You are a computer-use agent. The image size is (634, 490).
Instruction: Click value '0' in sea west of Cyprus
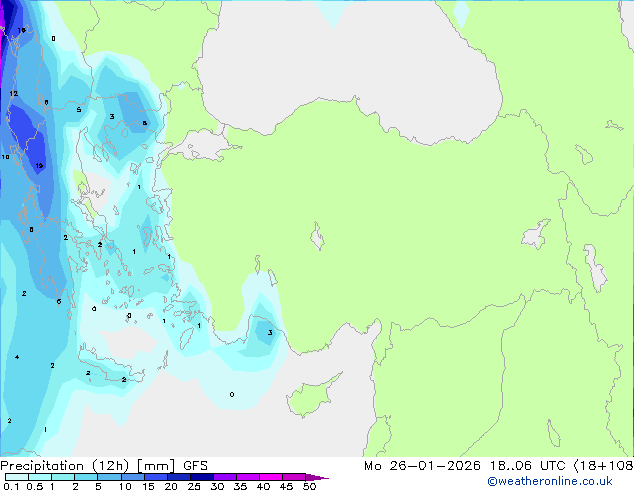pyautogui.click(x=232, y=395)
